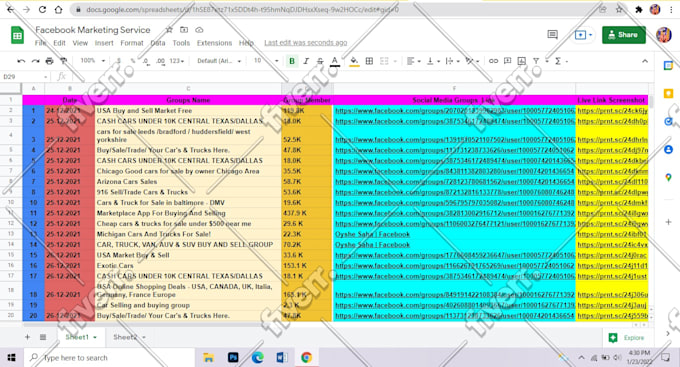Switch to the Sheet2 tab
The width and height of the screenshot is (680, 367).
pyautogui.click(x=125, y=337)
